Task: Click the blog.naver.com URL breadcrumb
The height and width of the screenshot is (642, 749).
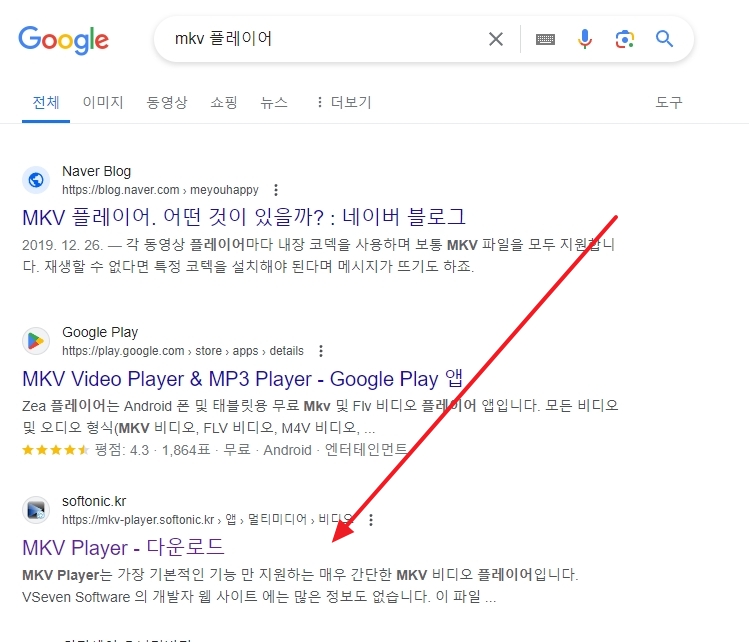Action: pos(160,190)
